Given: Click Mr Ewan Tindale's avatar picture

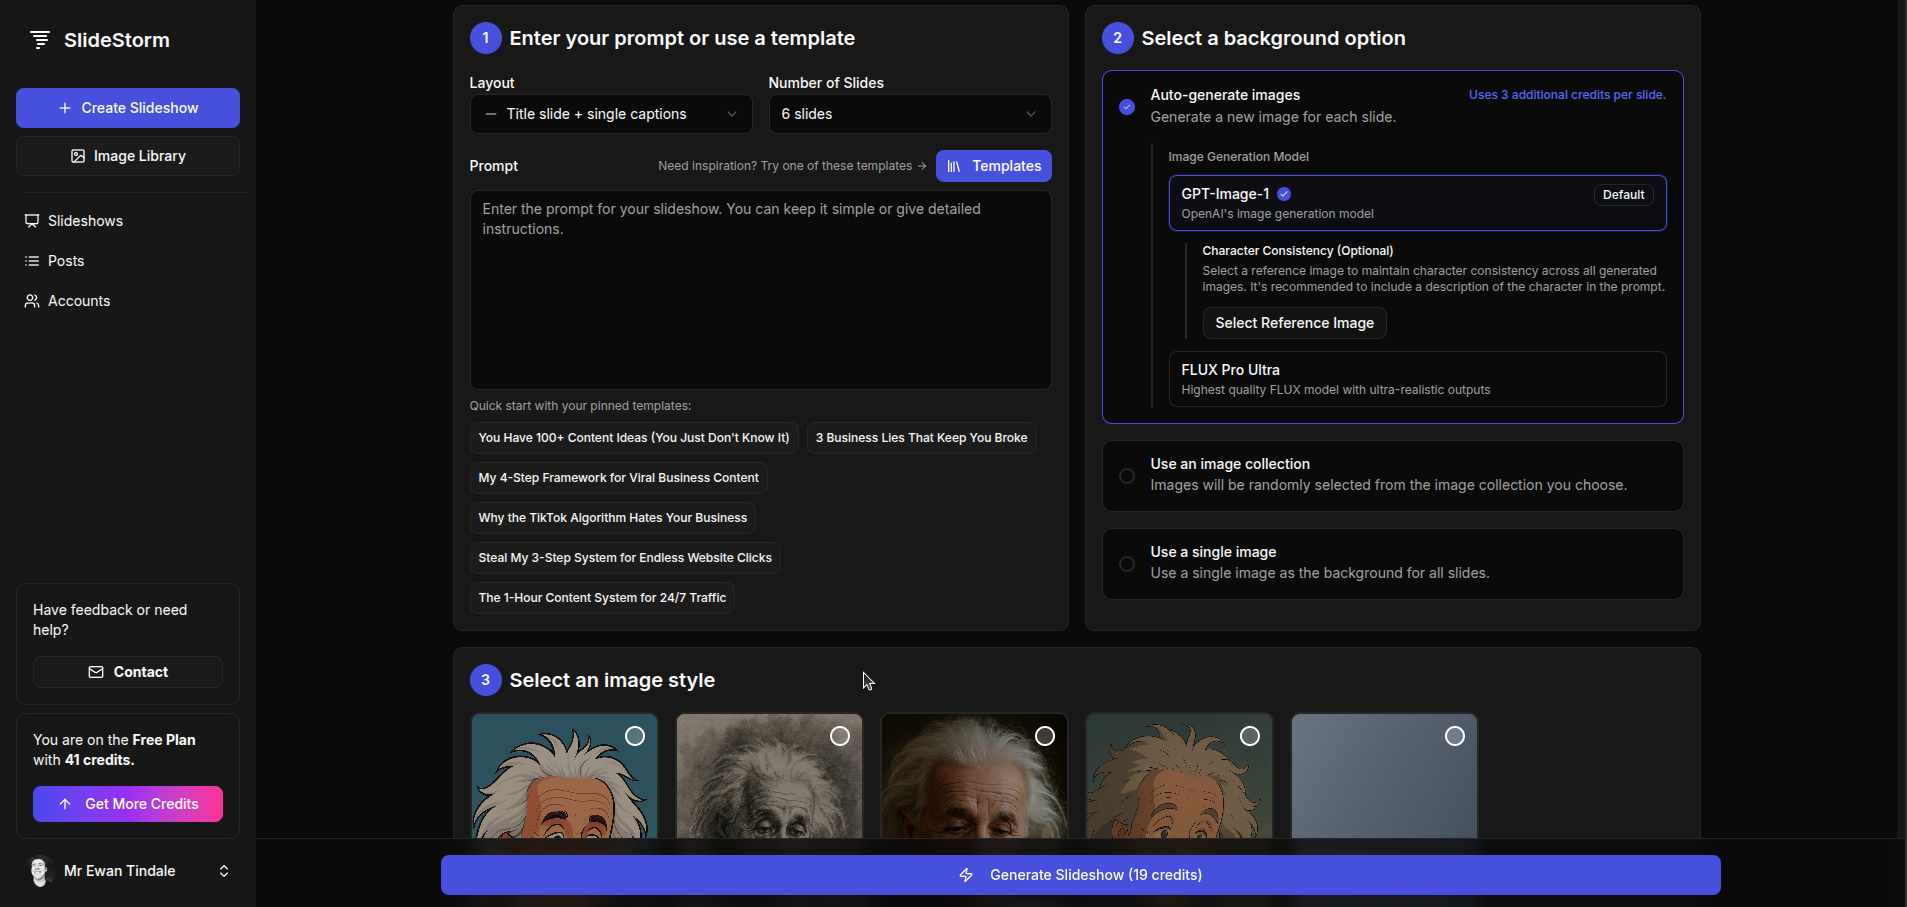Looking at the screenshot, I should pyautogui.click(x=40, y=871).
